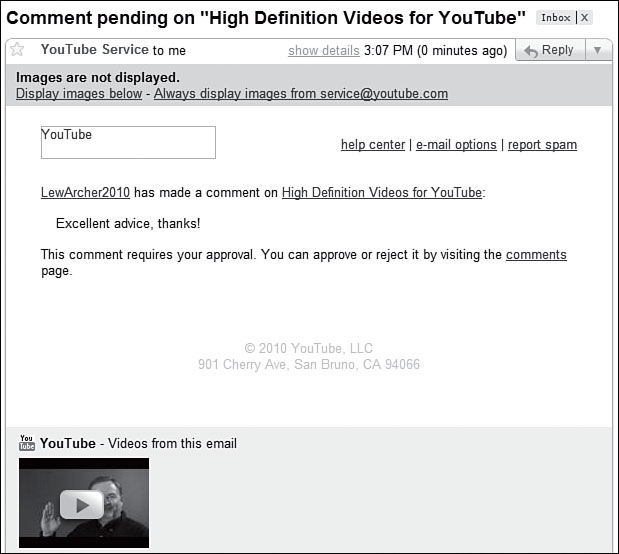Image resolution: width=619 pixels, height=554 pixels.
Task: Star this YouTube Service email
Action: [x=17, y=50]
